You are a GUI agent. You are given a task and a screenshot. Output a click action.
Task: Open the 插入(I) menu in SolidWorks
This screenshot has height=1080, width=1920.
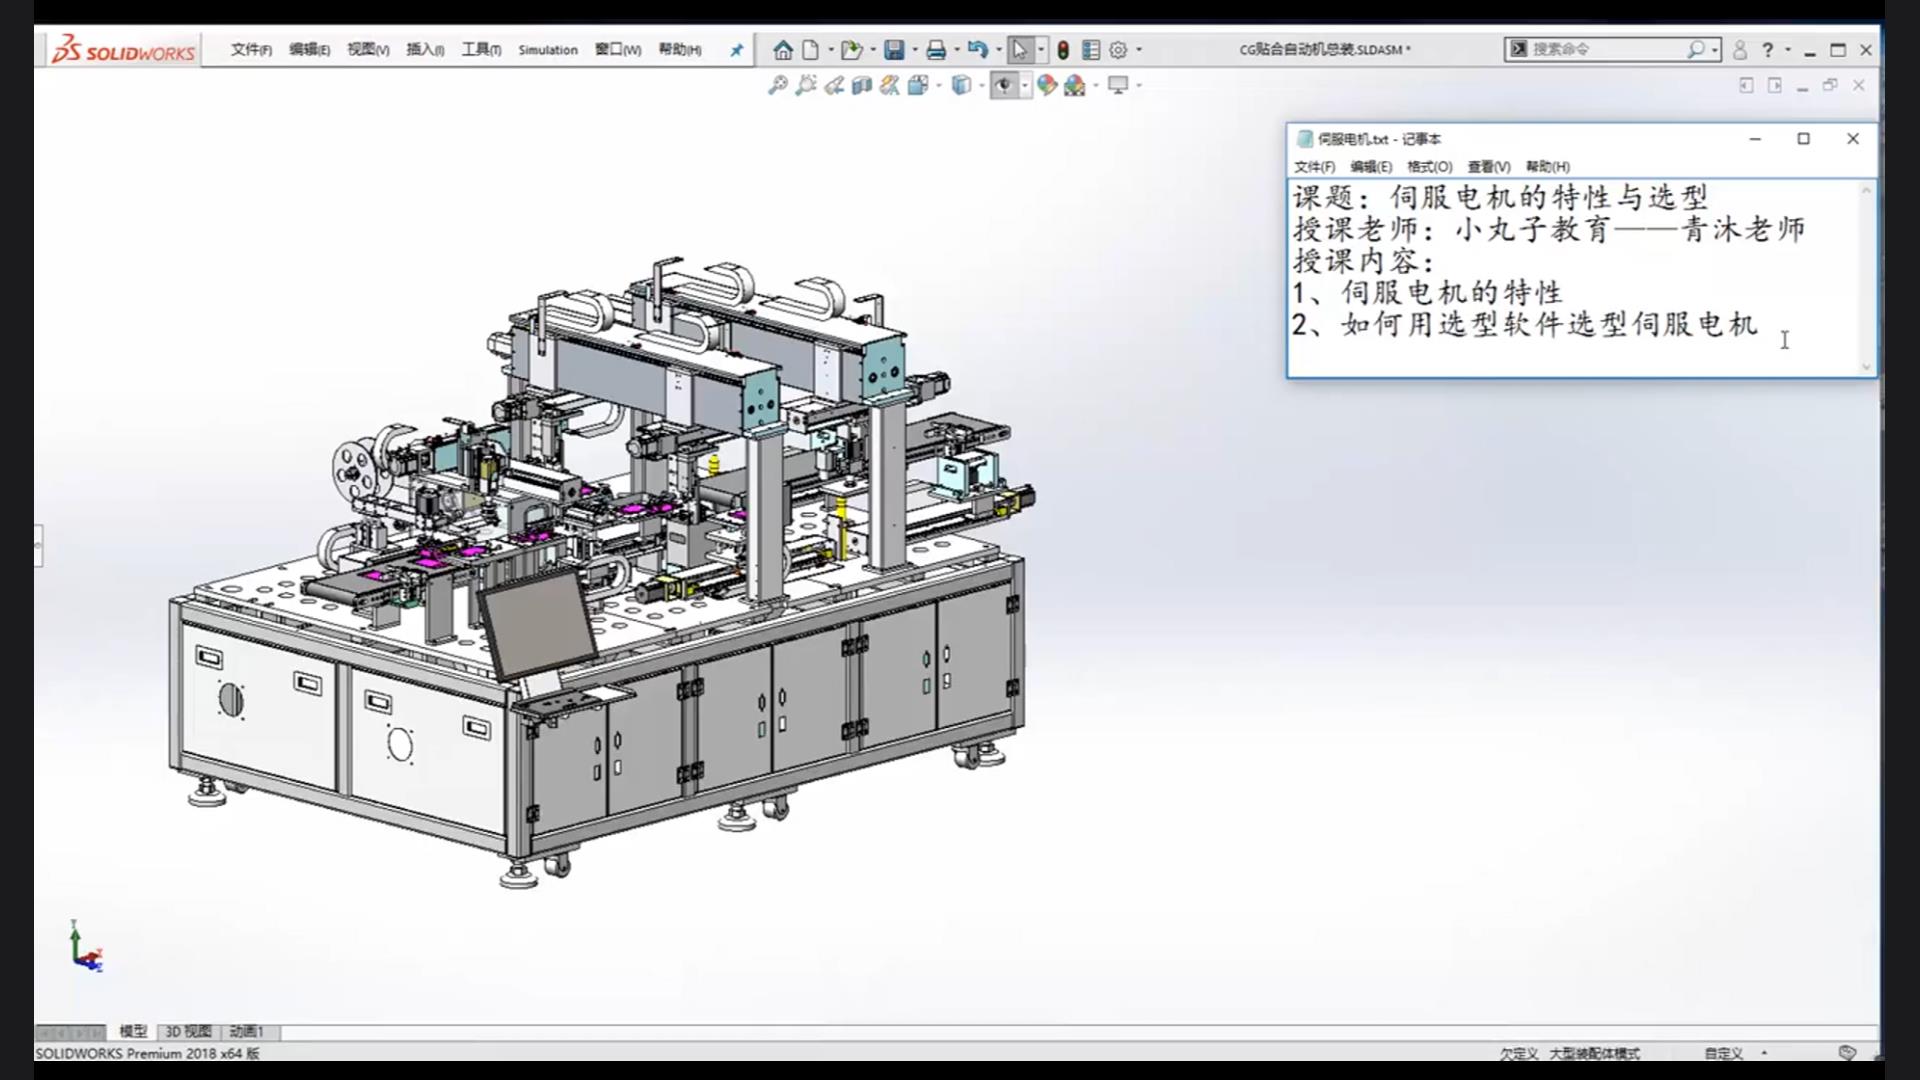point(425,50)
